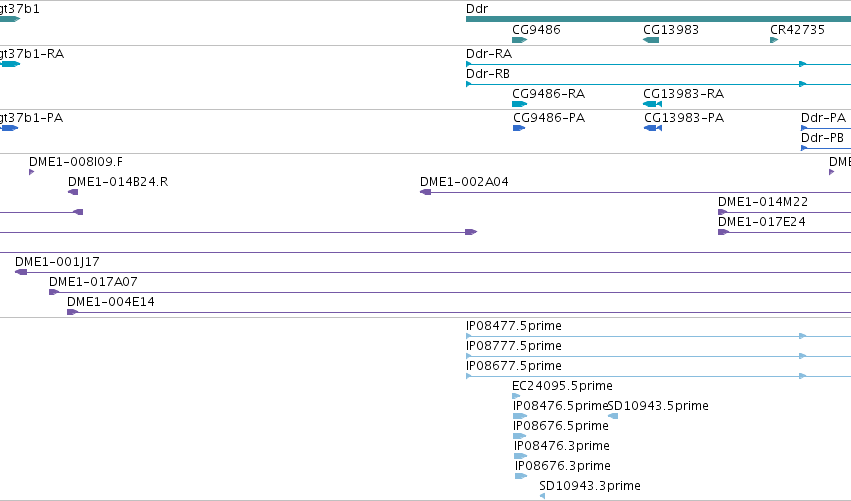Select the EC24095.5prime EST glyph
This screenshot has width=851, height=501.
(516, 396)
